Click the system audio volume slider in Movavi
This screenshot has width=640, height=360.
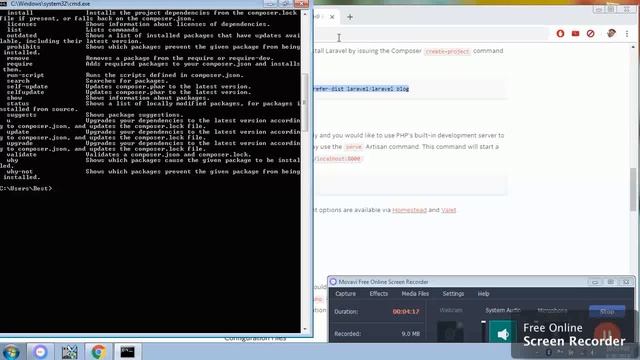[x=483, y=331]
